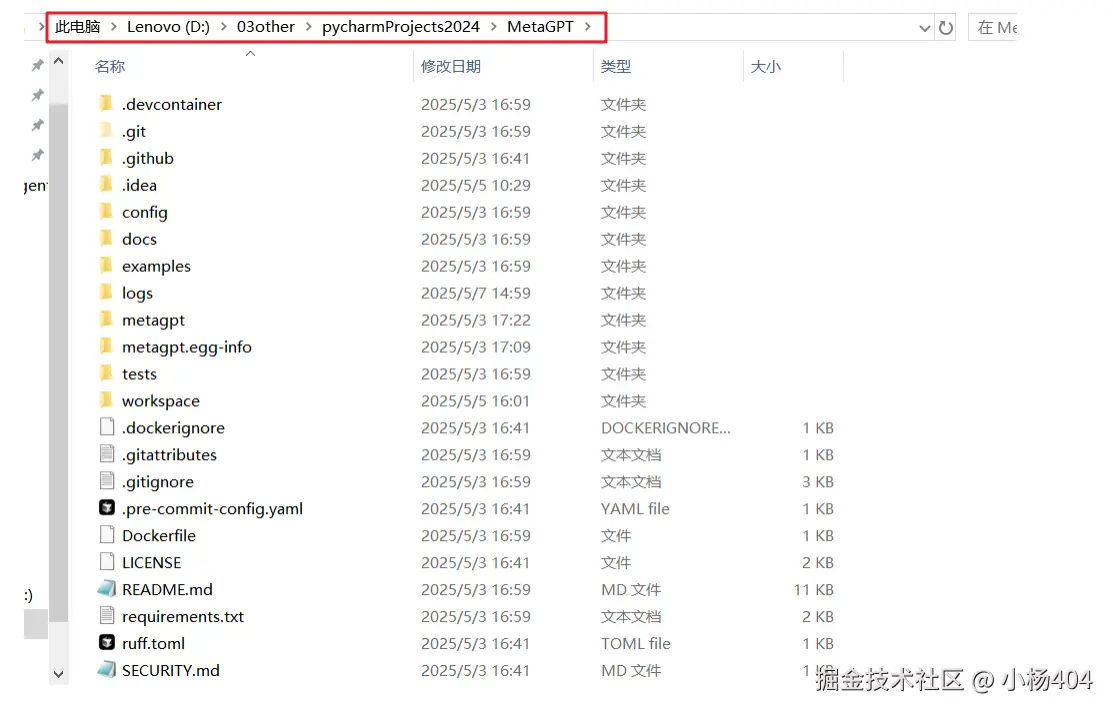This screenshot has height=714, width=1113.
Task: Click the logs folder icon
Action: [x=106, y=292]
